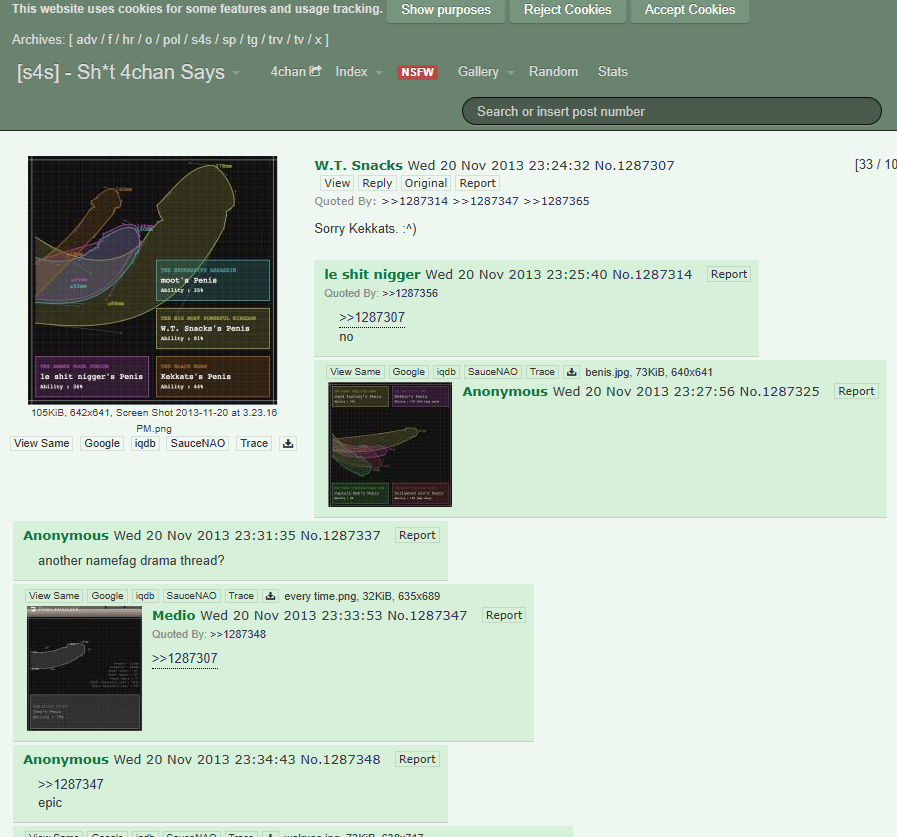Search SauceNAO for the Screen Shot image
This screenshot has width=897, height=837.
197,443
